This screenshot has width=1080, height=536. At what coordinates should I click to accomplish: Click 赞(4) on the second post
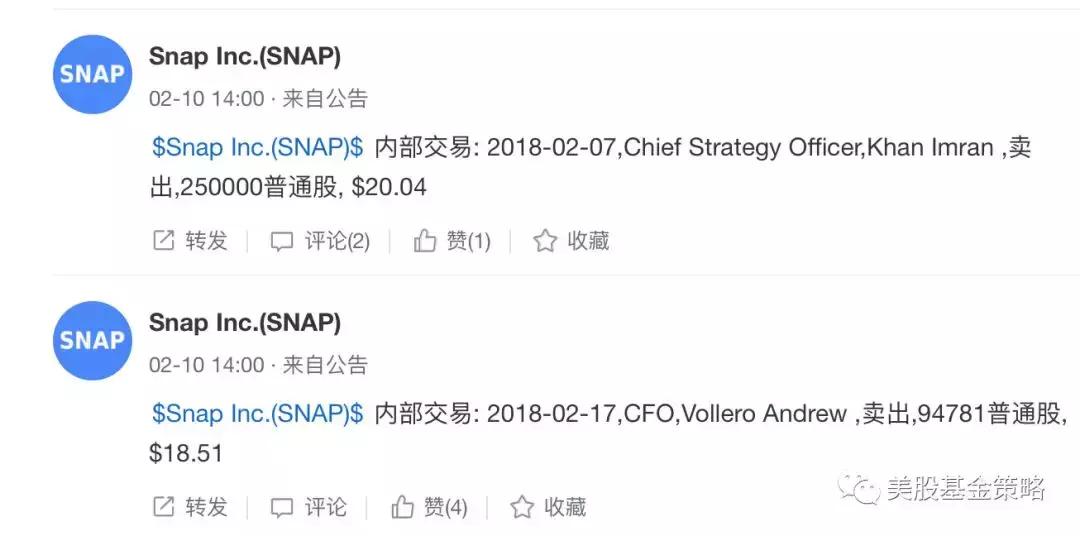pyautogui.click(x=445, y=507)
